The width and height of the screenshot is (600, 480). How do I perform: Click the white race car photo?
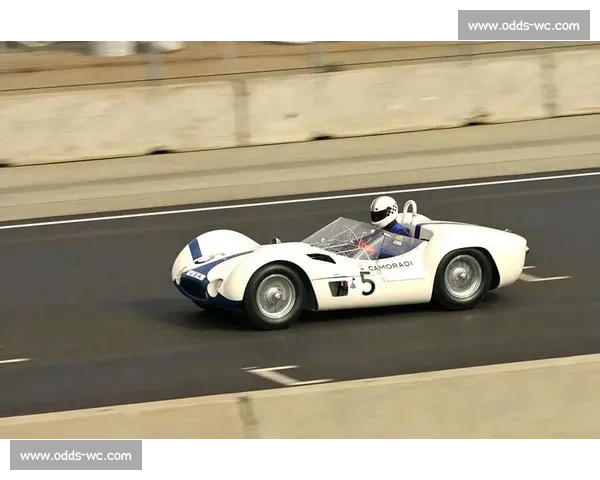[x=300, y=240]
